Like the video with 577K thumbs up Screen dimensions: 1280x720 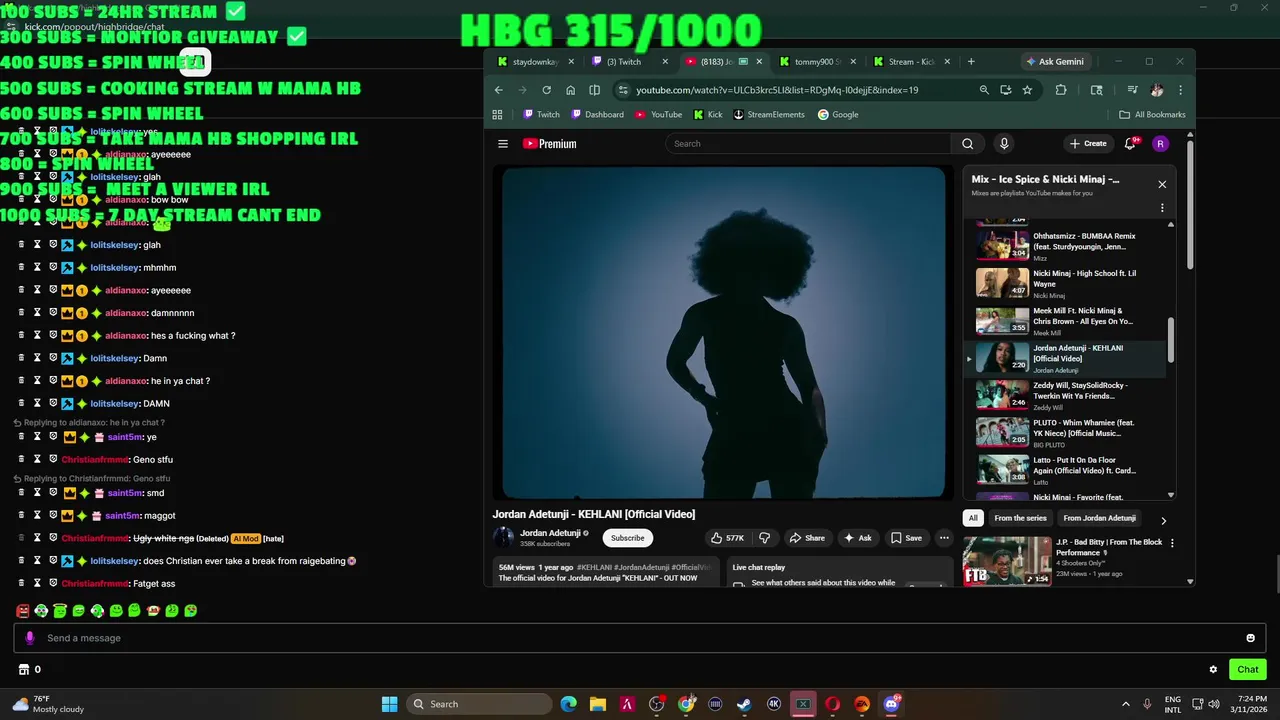(727, 538)
